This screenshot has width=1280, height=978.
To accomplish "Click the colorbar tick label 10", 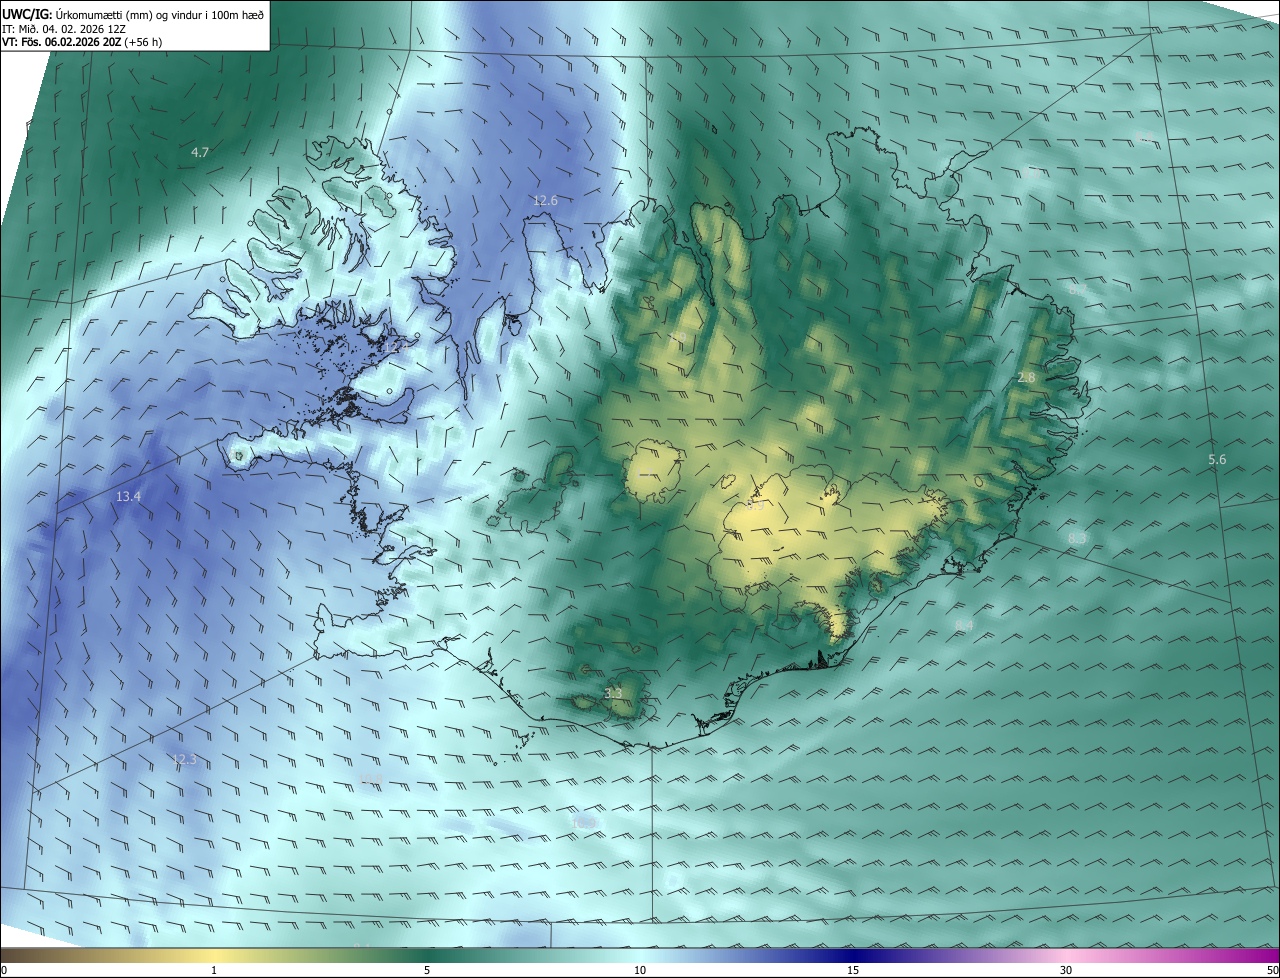I will 640,970.
